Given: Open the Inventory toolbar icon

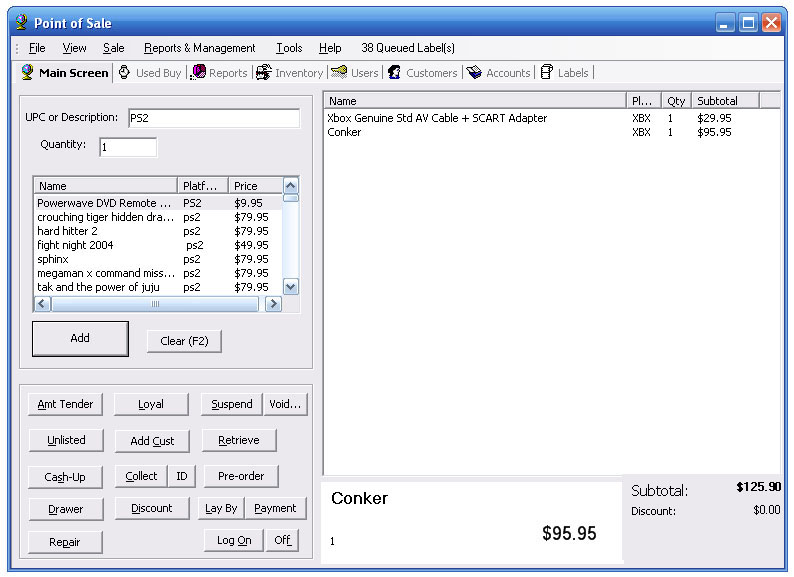Looking at the screenshot, I should (x=264, y=73).
